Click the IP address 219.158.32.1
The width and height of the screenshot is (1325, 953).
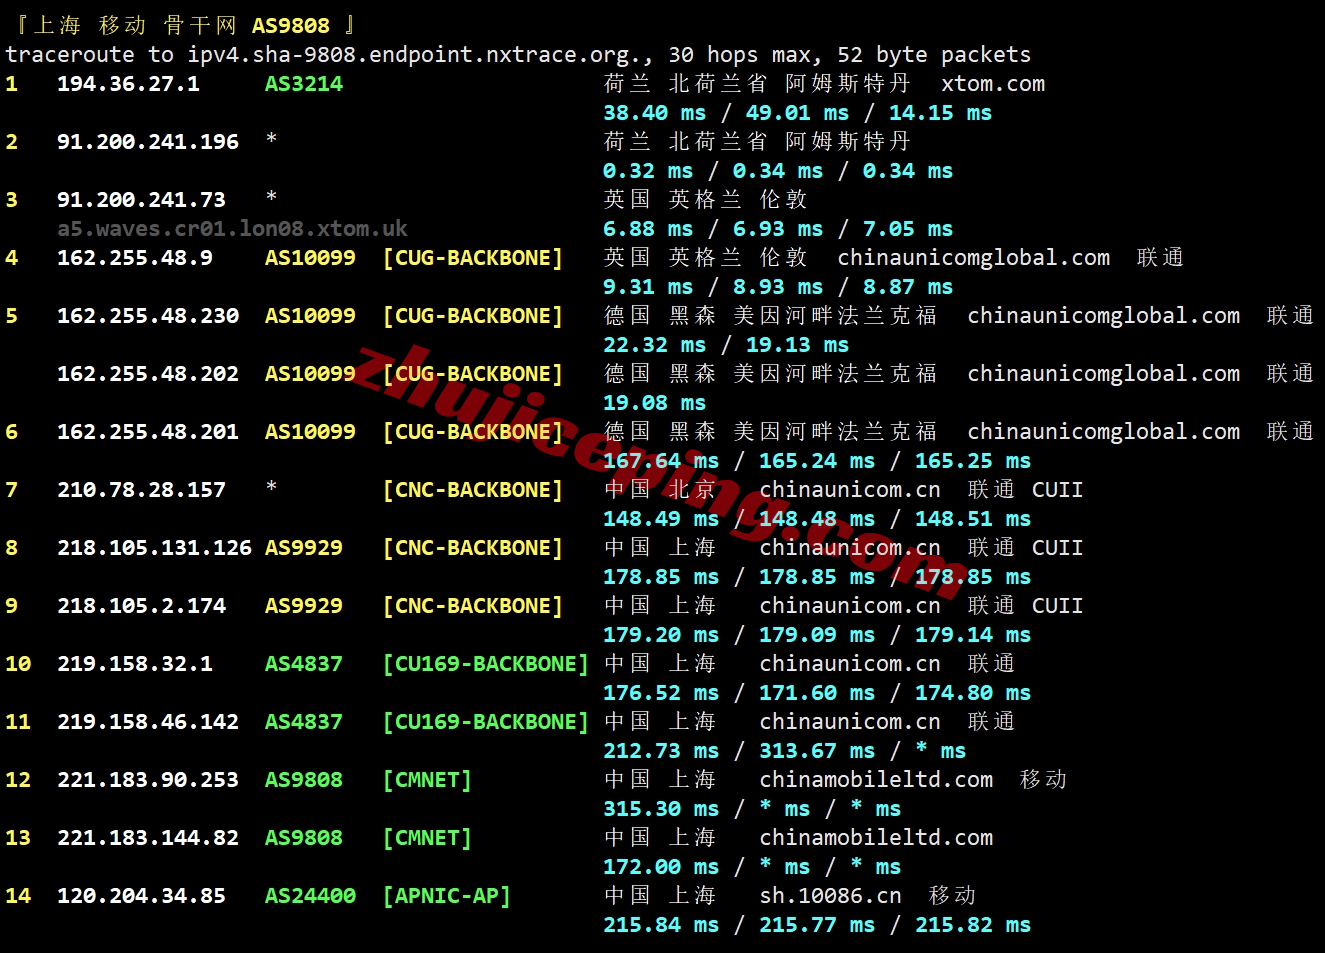click(x=134, y=664)
